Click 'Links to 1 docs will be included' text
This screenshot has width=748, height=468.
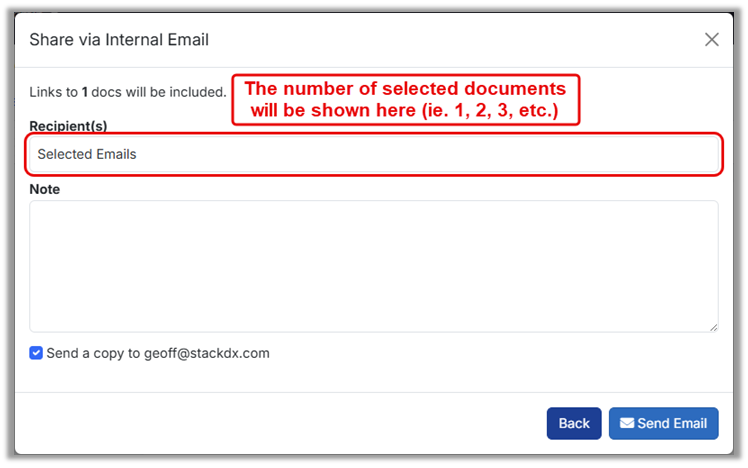click(x=128, y=92)
